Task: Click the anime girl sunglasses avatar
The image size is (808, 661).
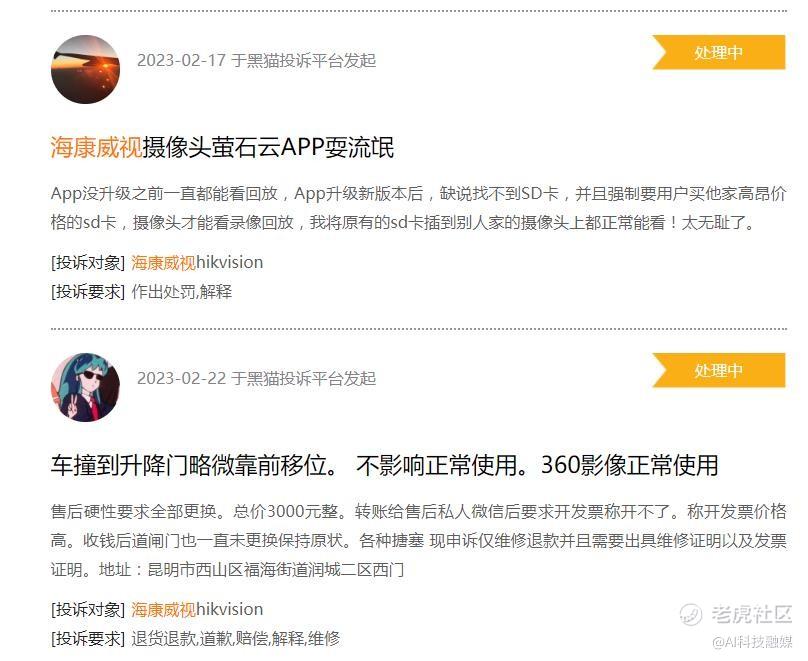Action: 86,387
